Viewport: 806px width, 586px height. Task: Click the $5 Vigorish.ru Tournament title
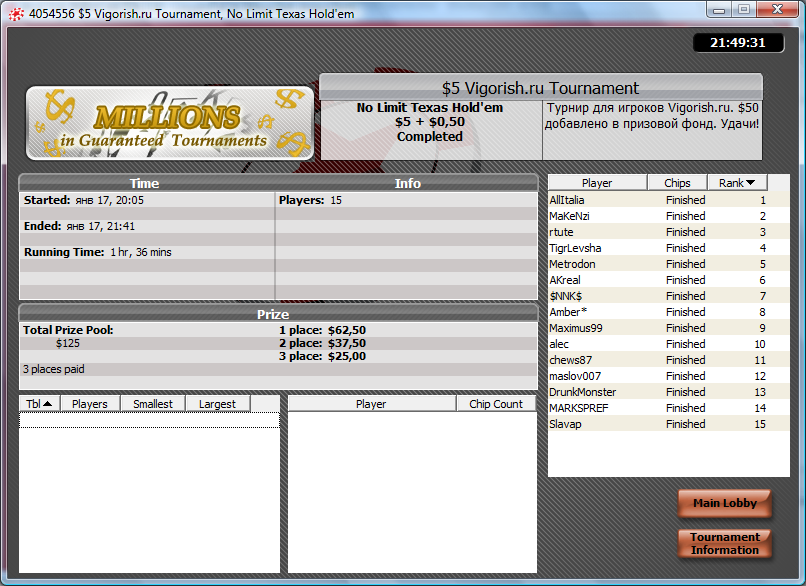click(x=541, y=88)
